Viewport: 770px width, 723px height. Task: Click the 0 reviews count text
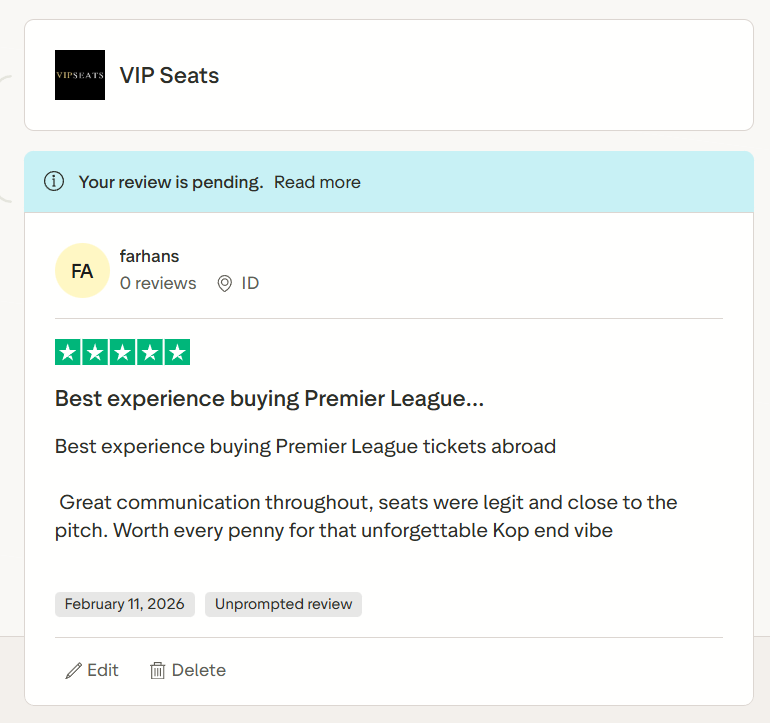click(x=158, y=283)
